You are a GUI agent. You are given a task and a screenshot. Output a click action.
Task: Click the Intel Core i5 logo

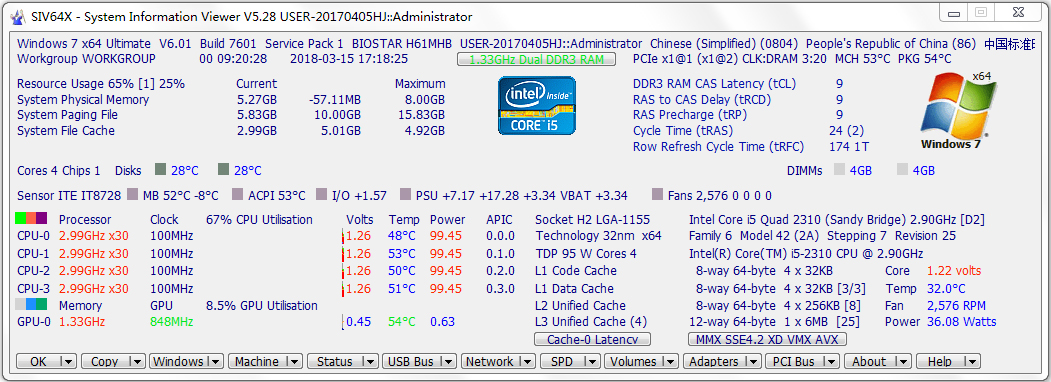click(x=537, y=105)
